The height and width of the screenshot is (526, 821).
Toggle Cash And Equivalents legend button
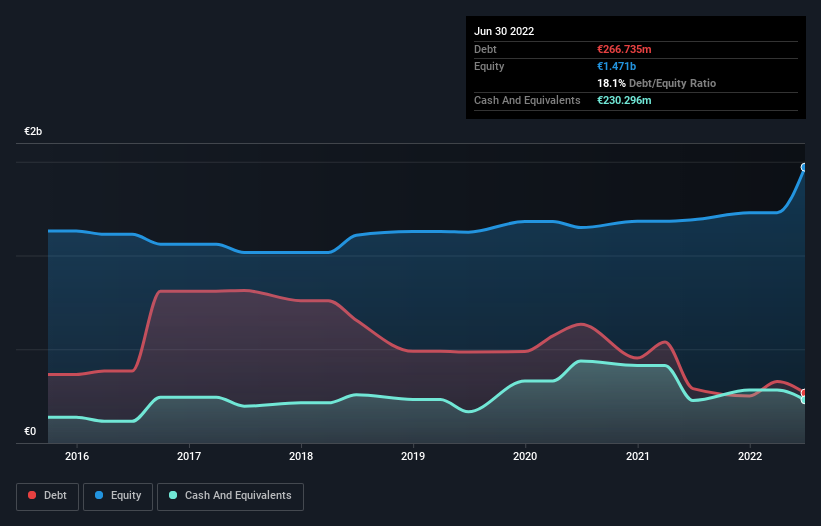230,496
